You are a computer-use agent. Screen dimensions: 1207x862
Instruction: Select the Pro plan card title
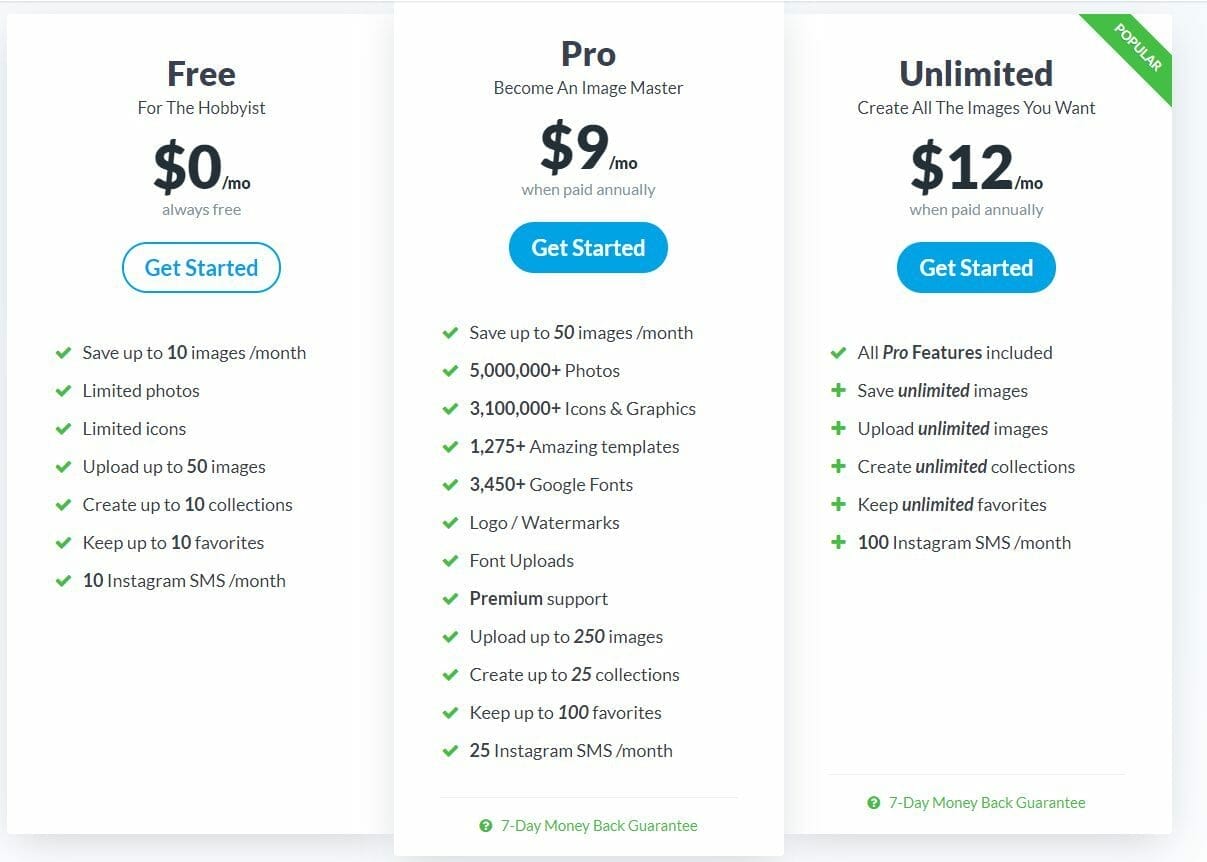[588, 53]
